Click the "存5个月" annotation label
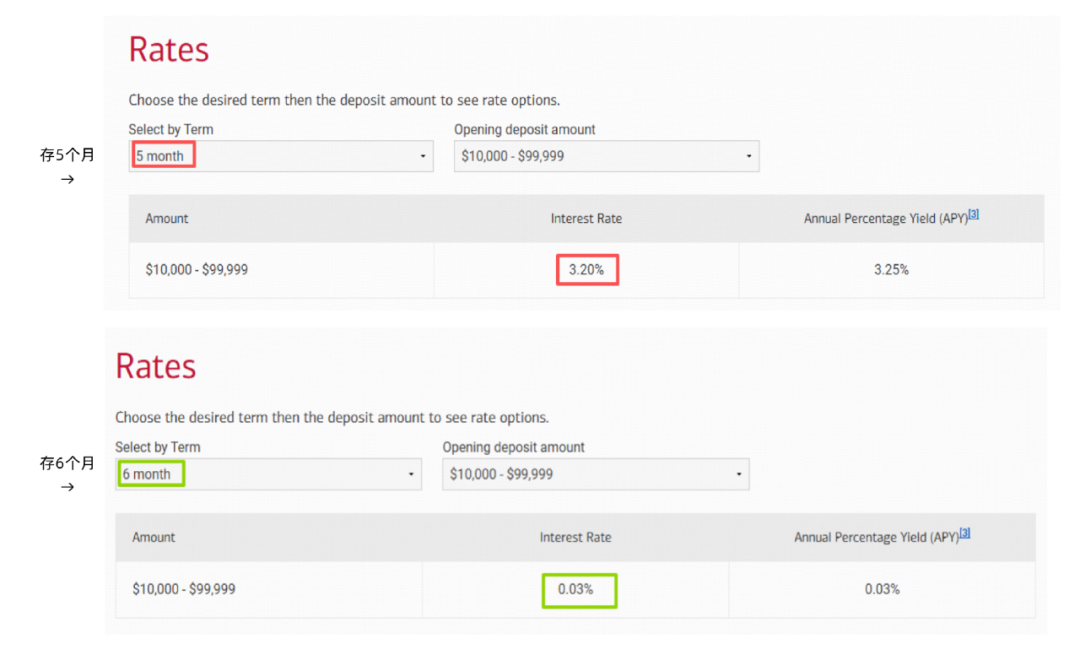Image resolution: width=1080 pixels, height=655 pixels. 67,155
